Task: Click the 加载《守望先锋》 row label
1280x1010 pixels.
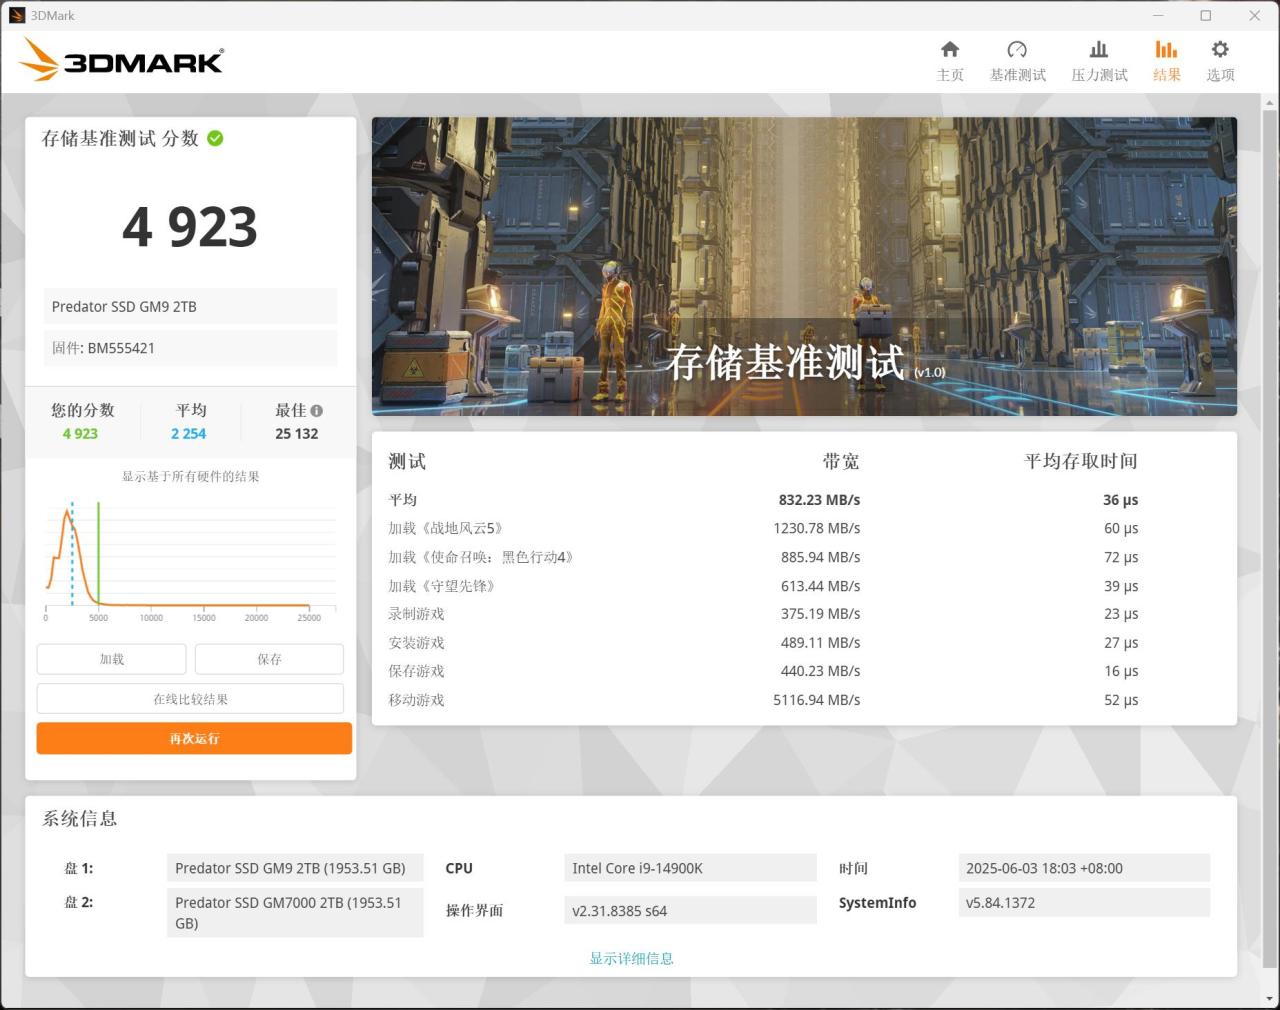Action: coord(442,586)
